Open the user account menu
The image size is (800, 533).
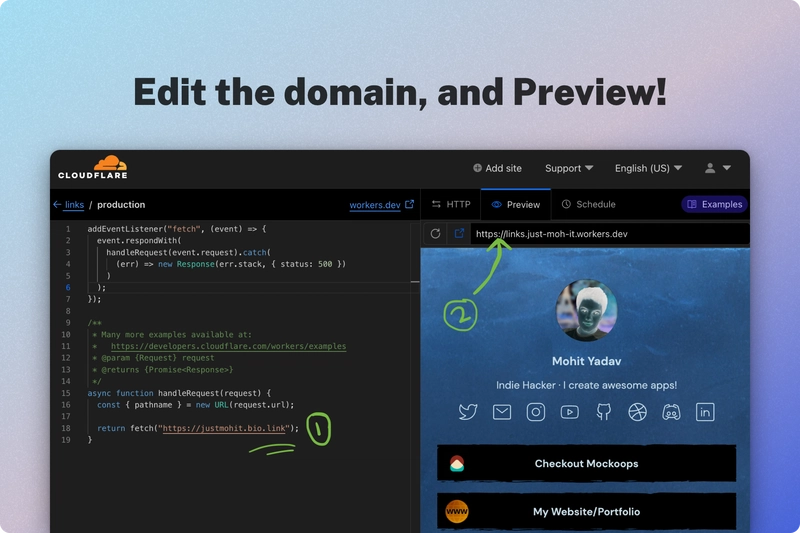[717, 168]
